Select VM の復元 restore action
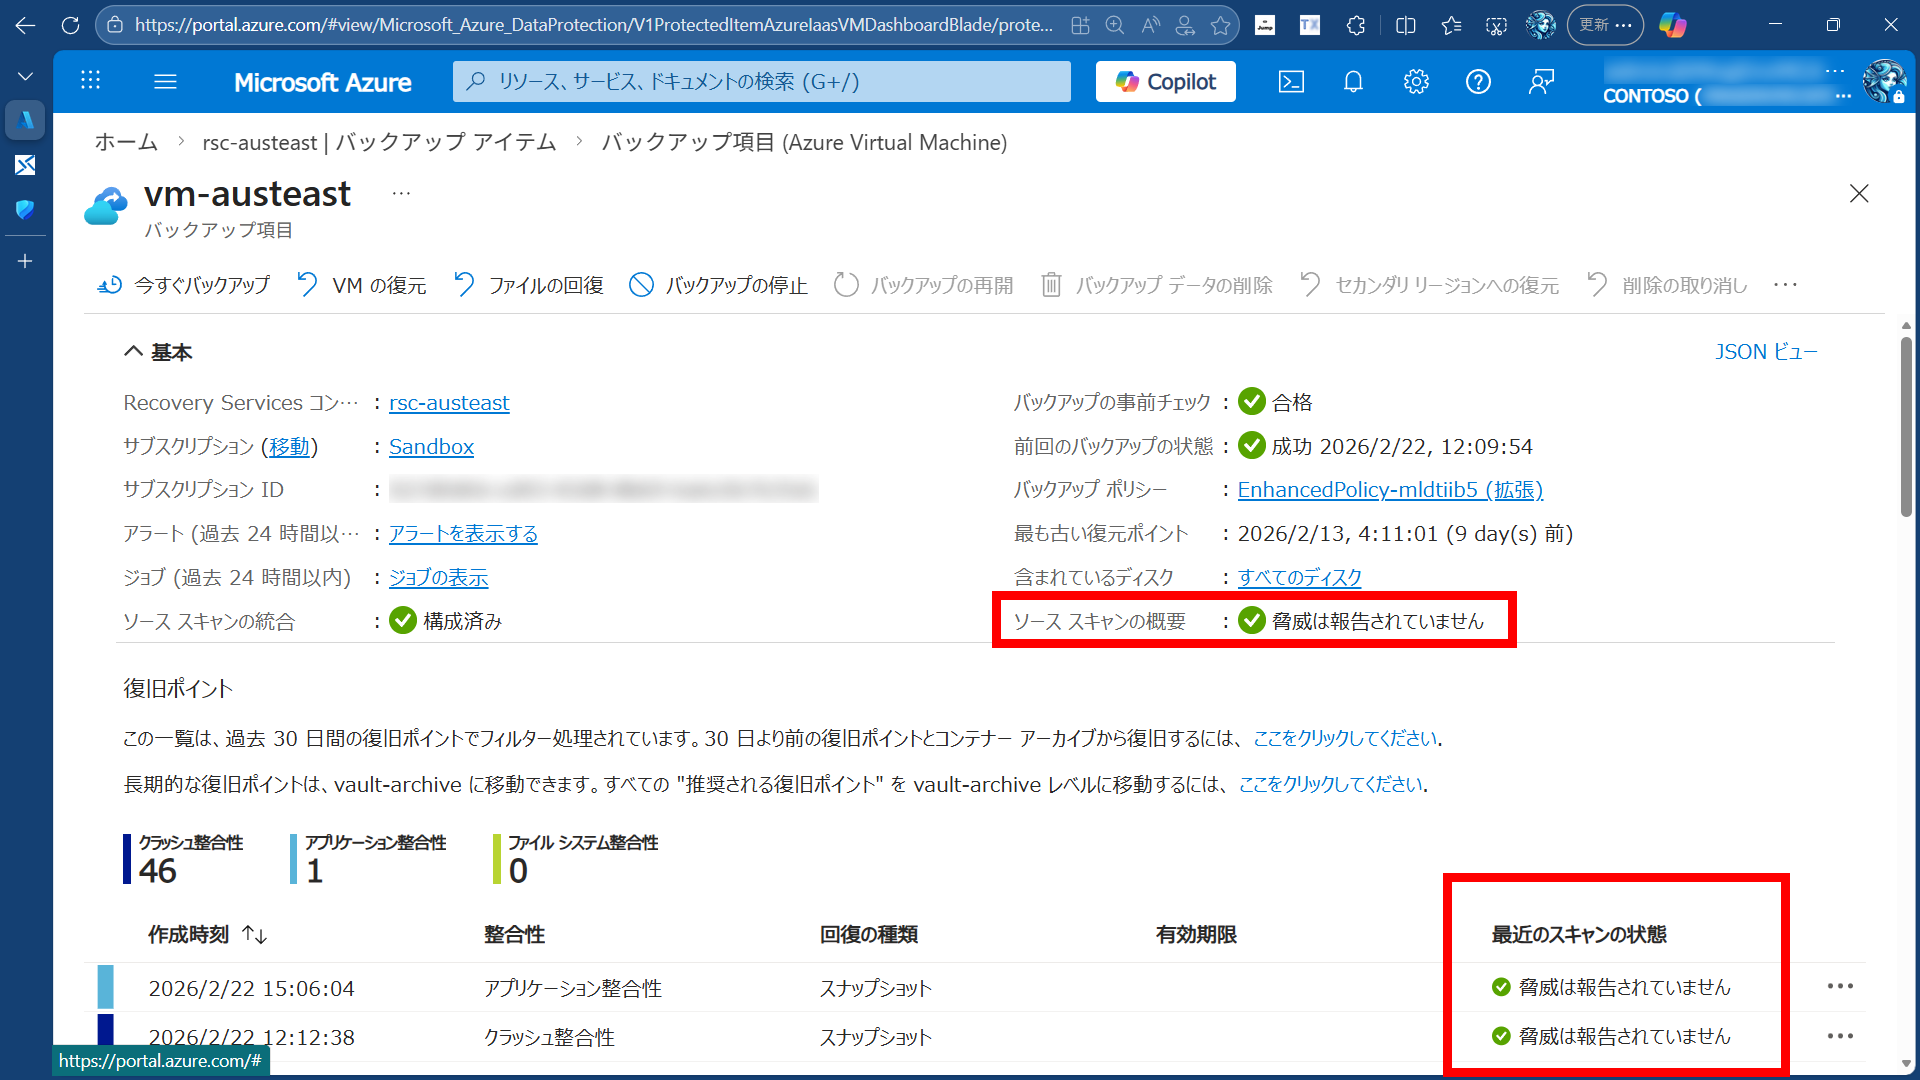1920x1080 pixels. (361, 285)
